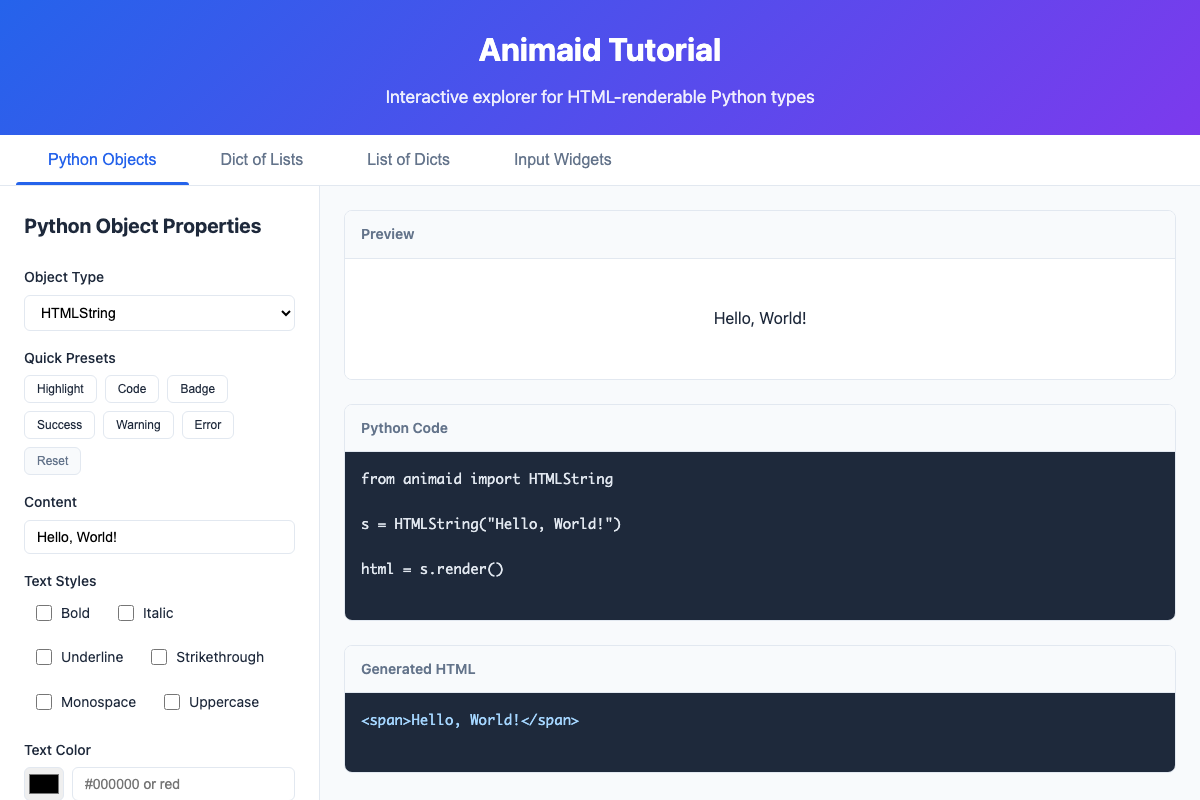Toggle the Monospace checkbox
Screen dimensions: 1200x800
pos(44,702)
